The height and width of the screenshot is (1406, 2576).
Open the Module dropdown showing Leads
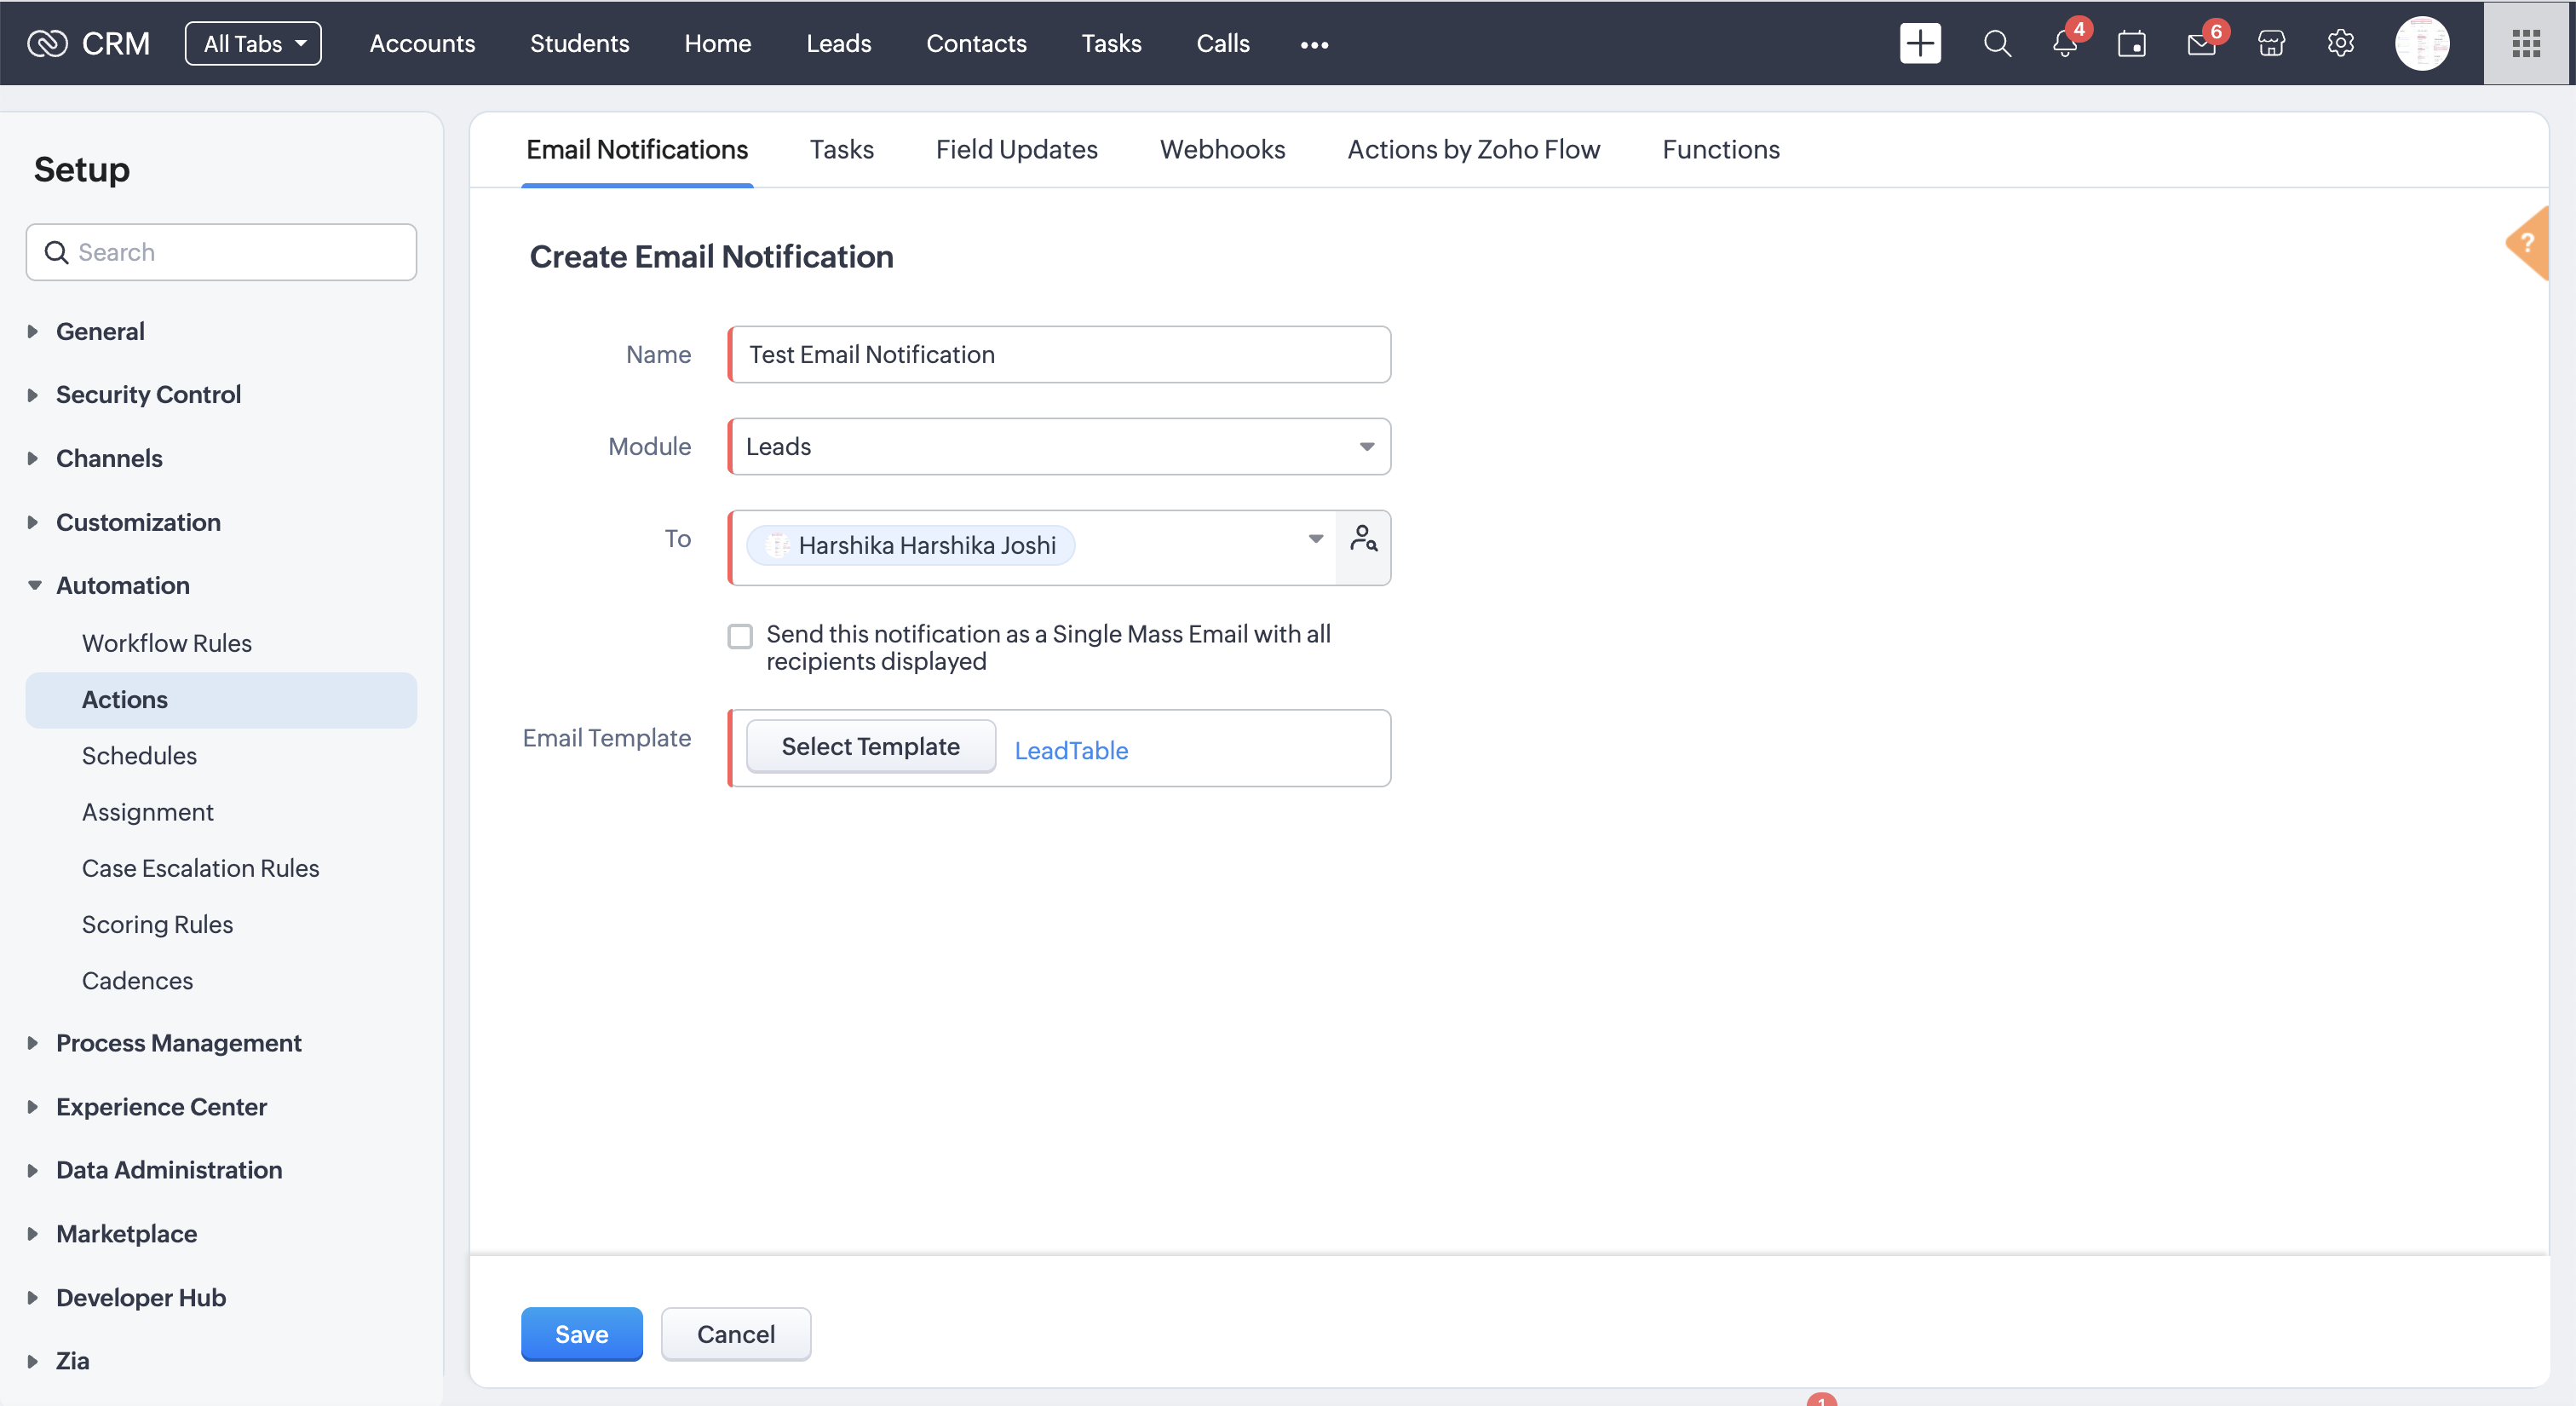tap(1059, 446)
